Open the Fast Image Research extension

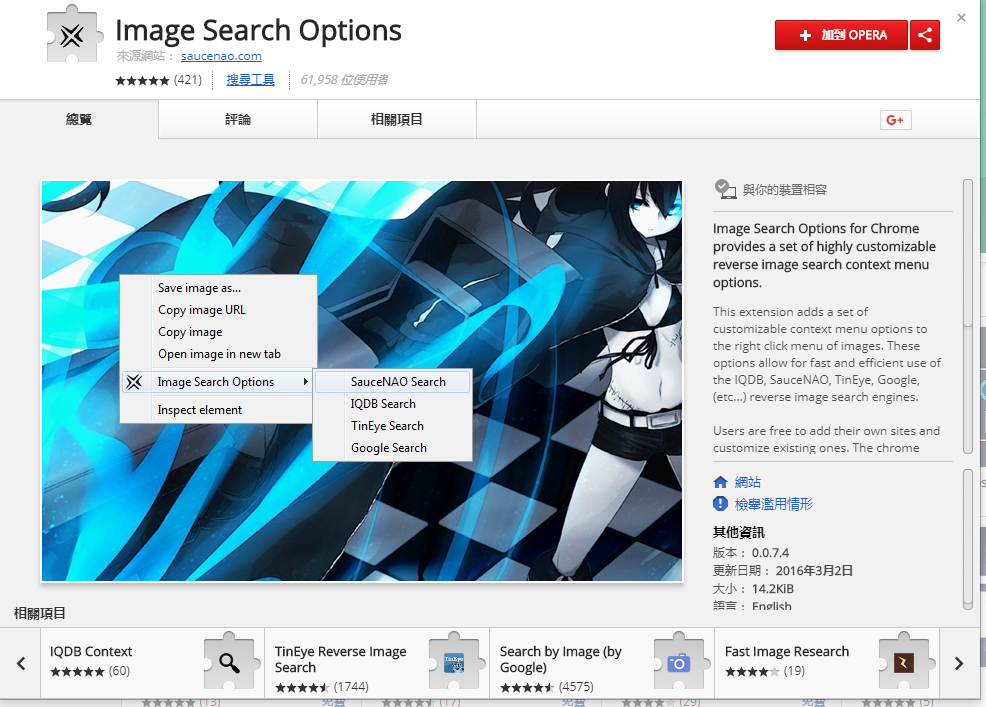[x=827, y=662]
